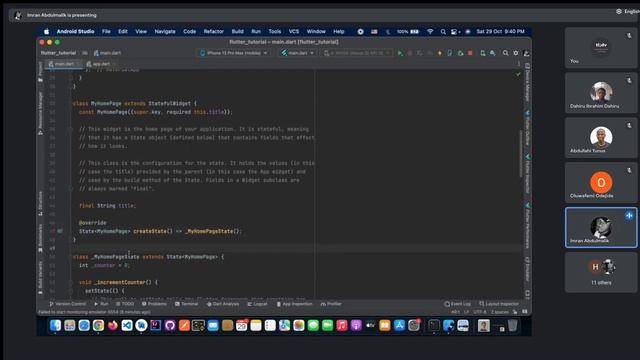Screen dimensions: 640x360
Task: Open Chrome from the Dock
Action: click(98, 325)
